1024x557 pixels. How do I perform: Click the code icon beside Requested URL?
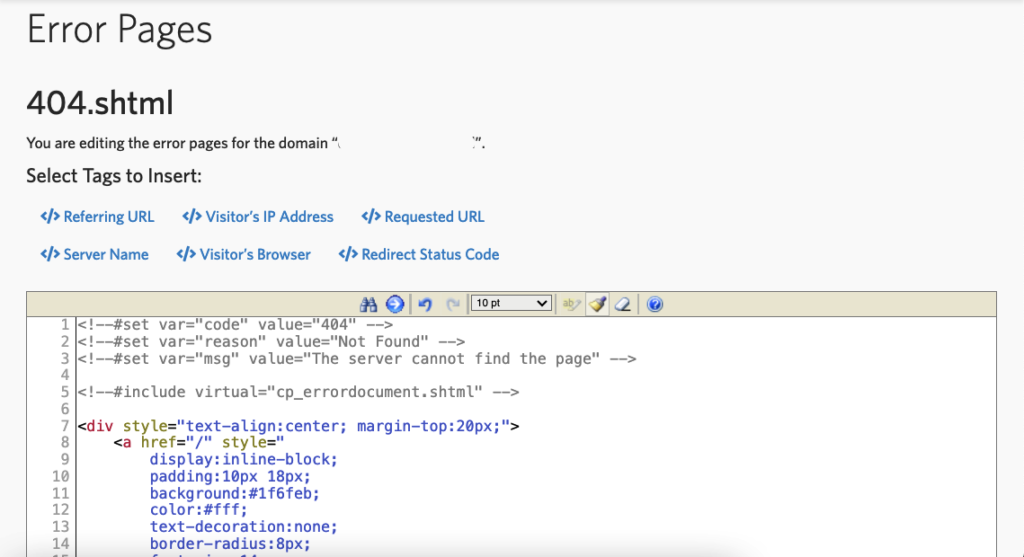click(371, 217)
